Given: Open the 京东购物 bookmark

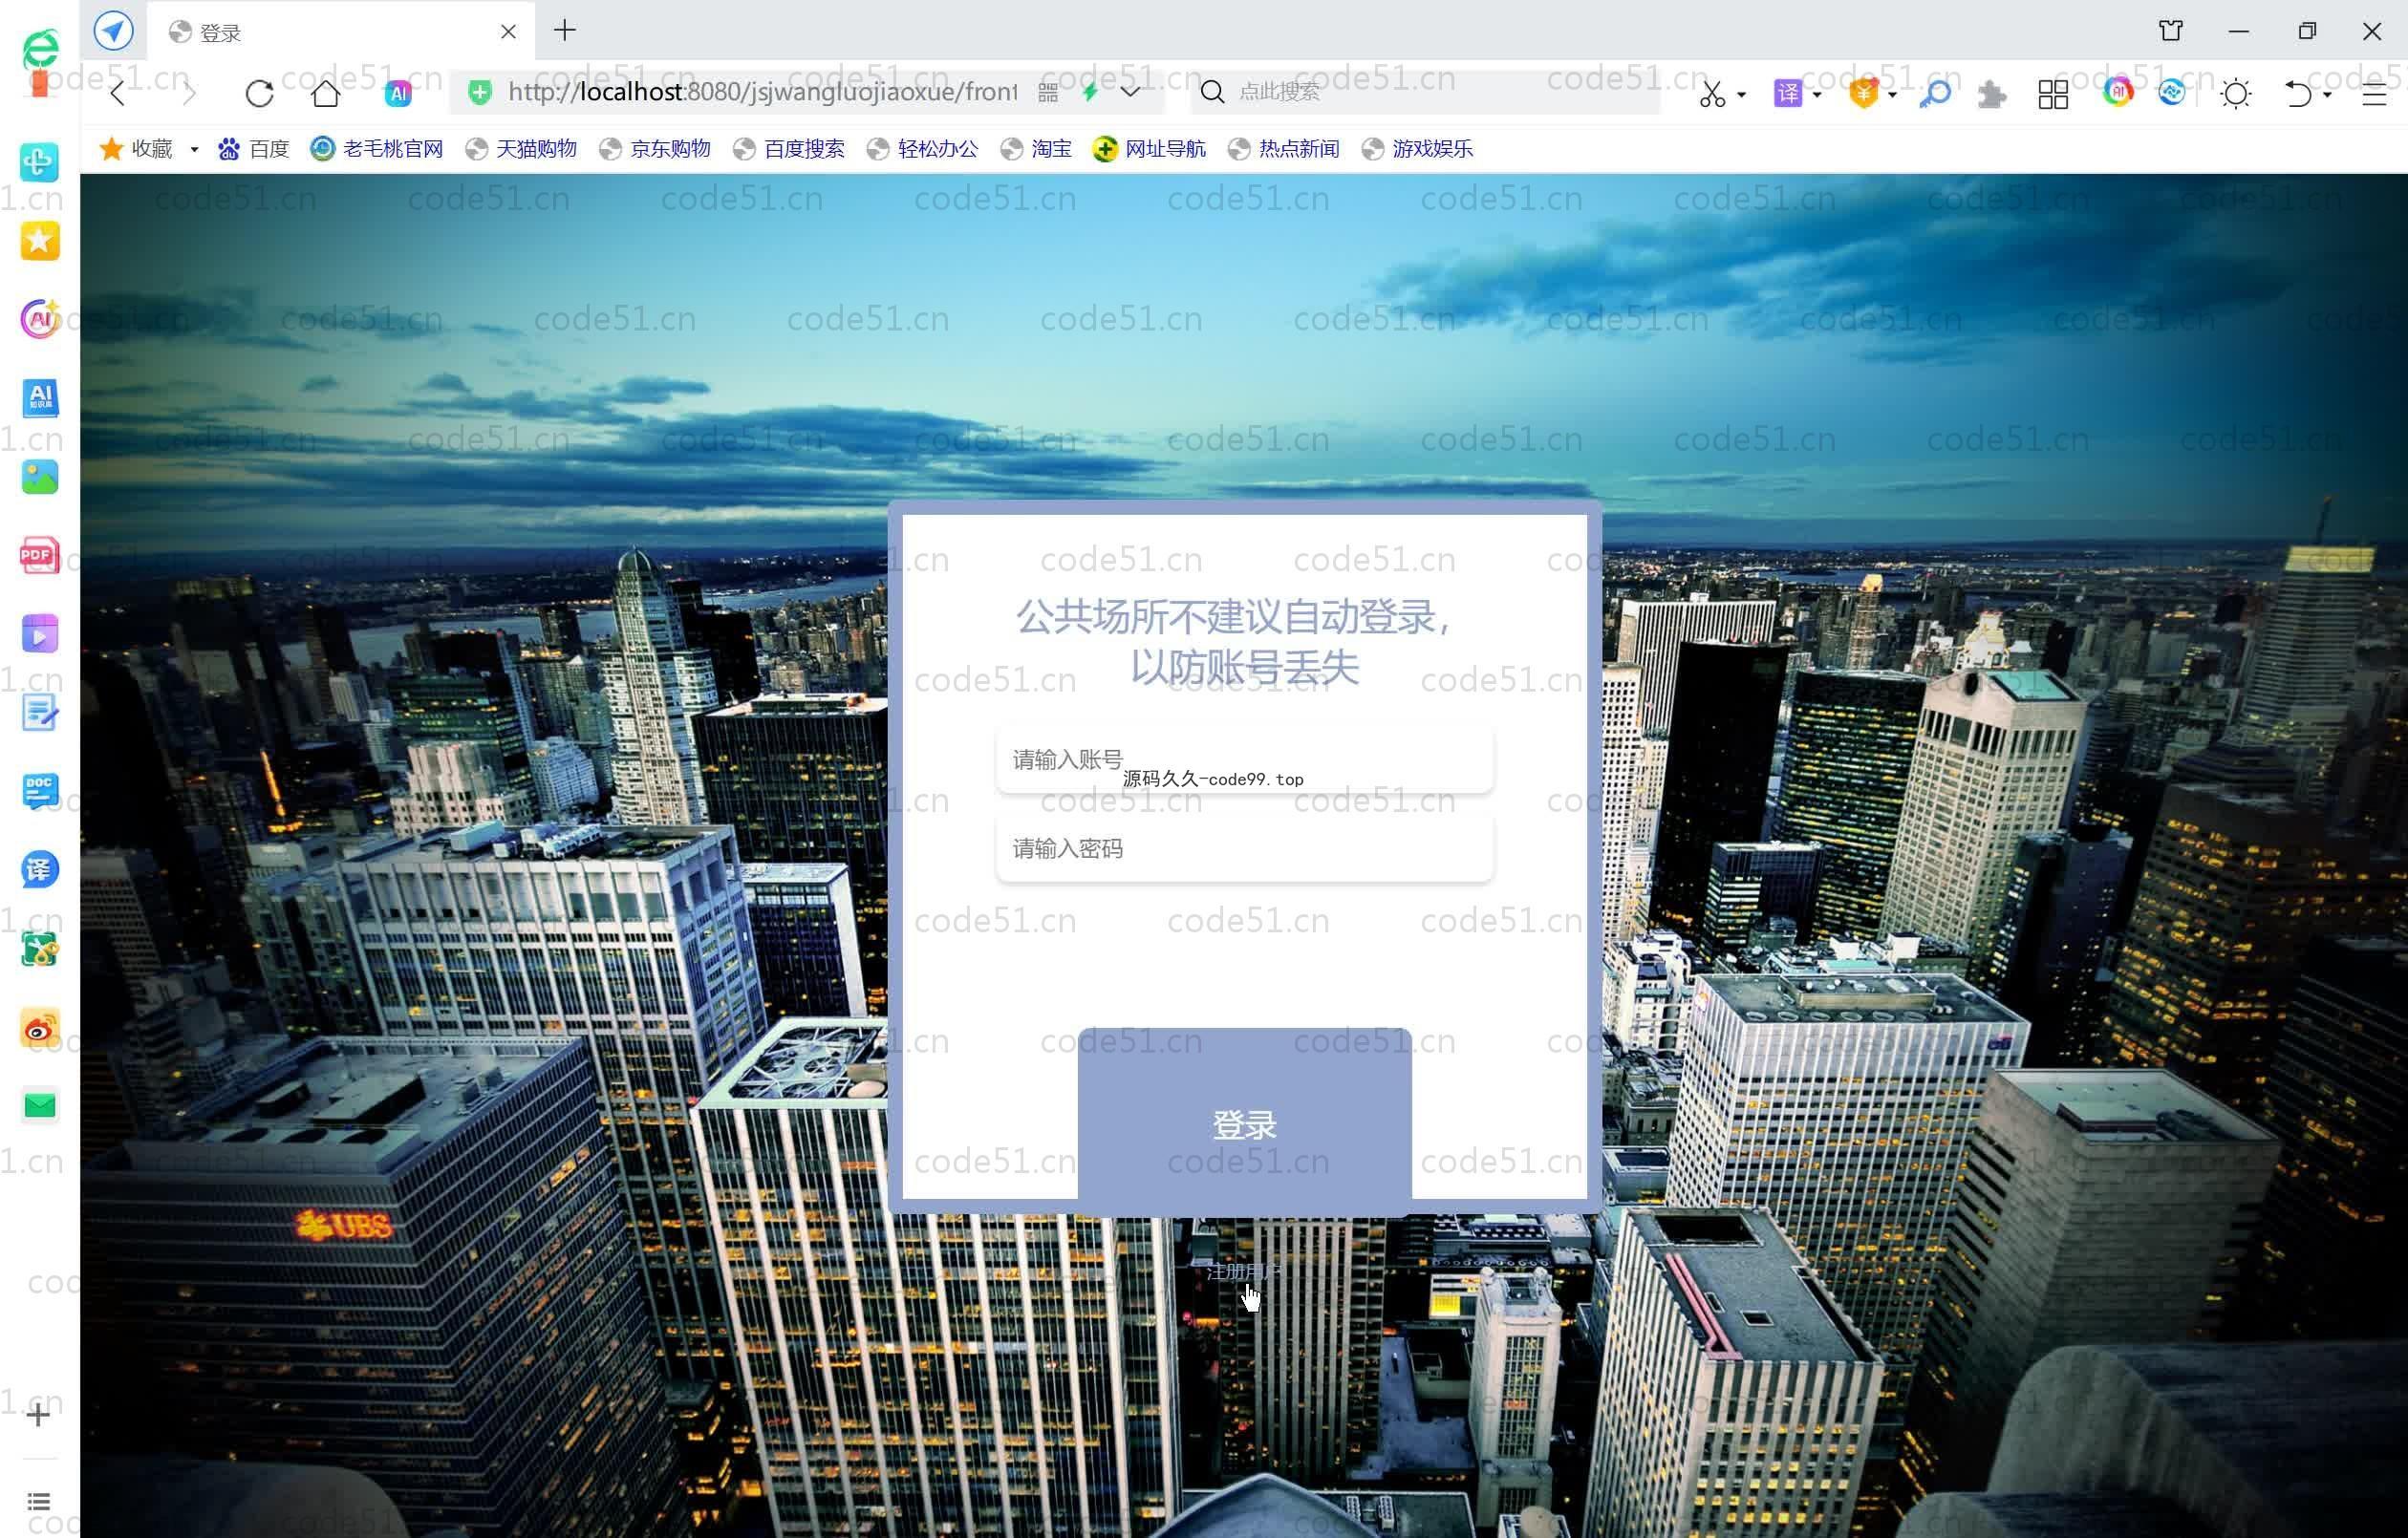Looking at the screenshot, I should (655, 149).
